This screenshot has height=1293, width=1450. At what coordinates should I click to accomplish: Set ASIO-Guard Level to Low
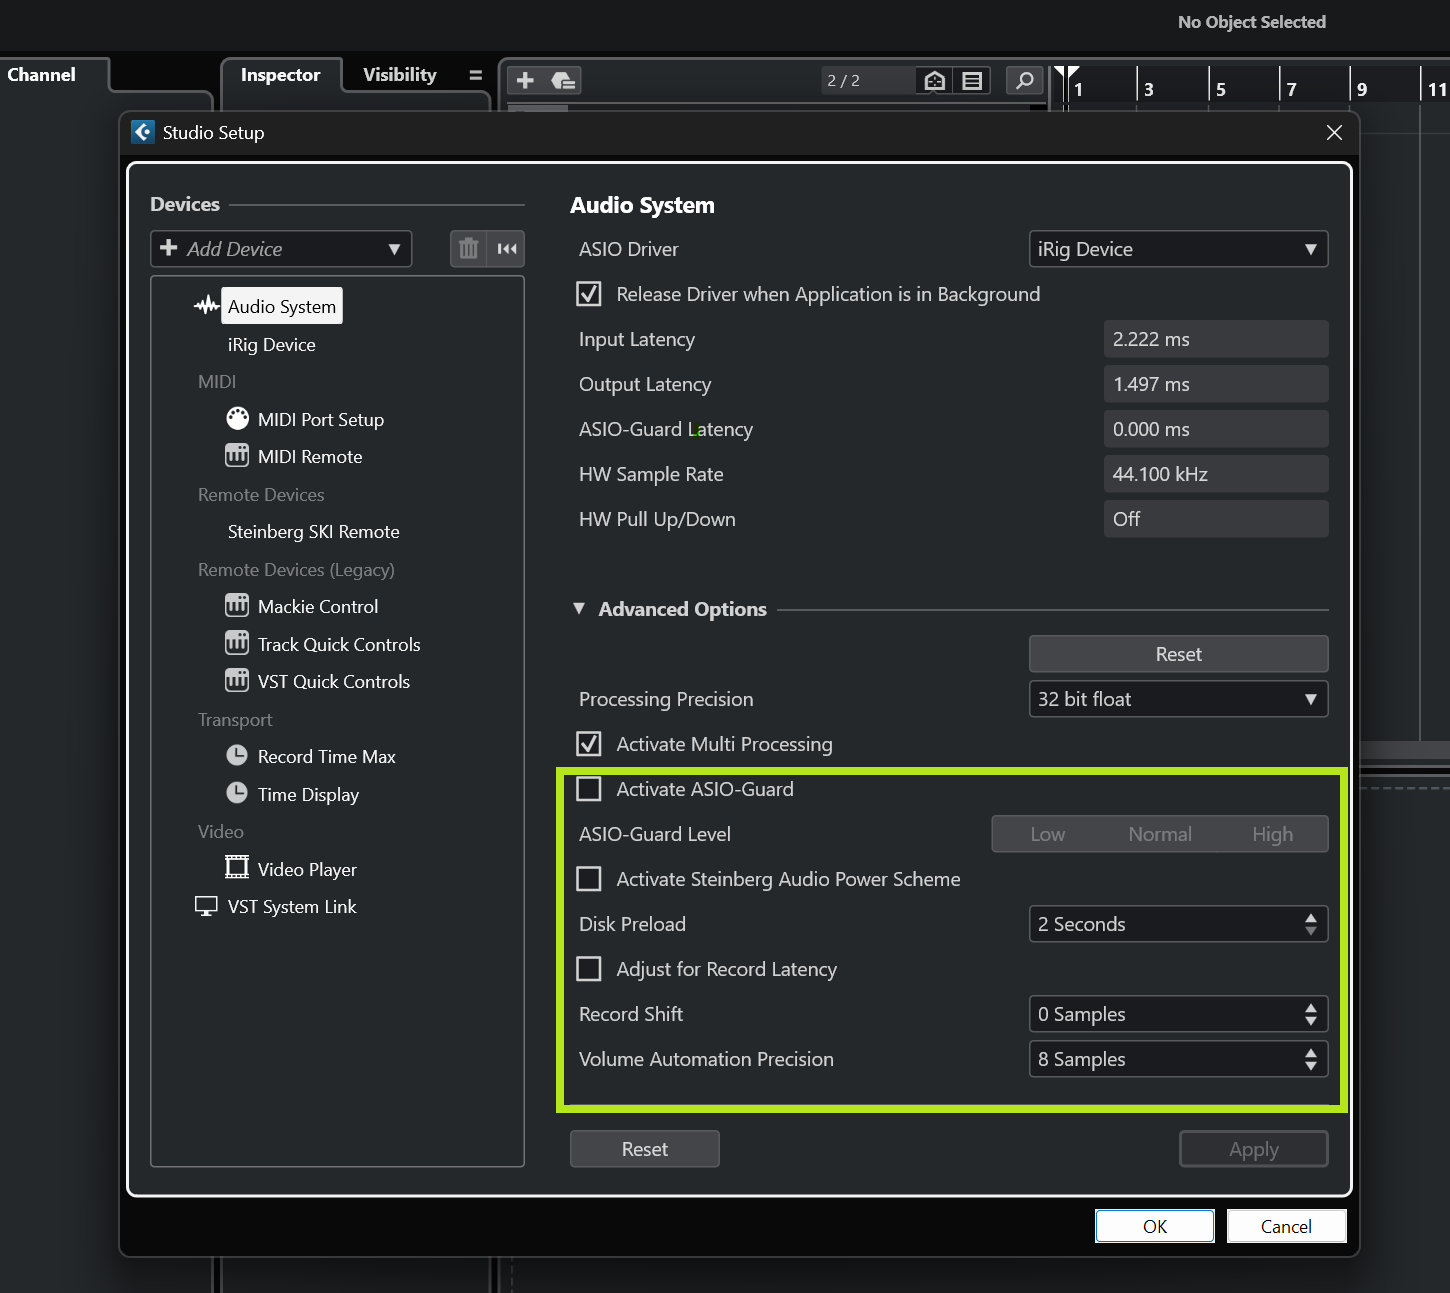point(1048,834)
